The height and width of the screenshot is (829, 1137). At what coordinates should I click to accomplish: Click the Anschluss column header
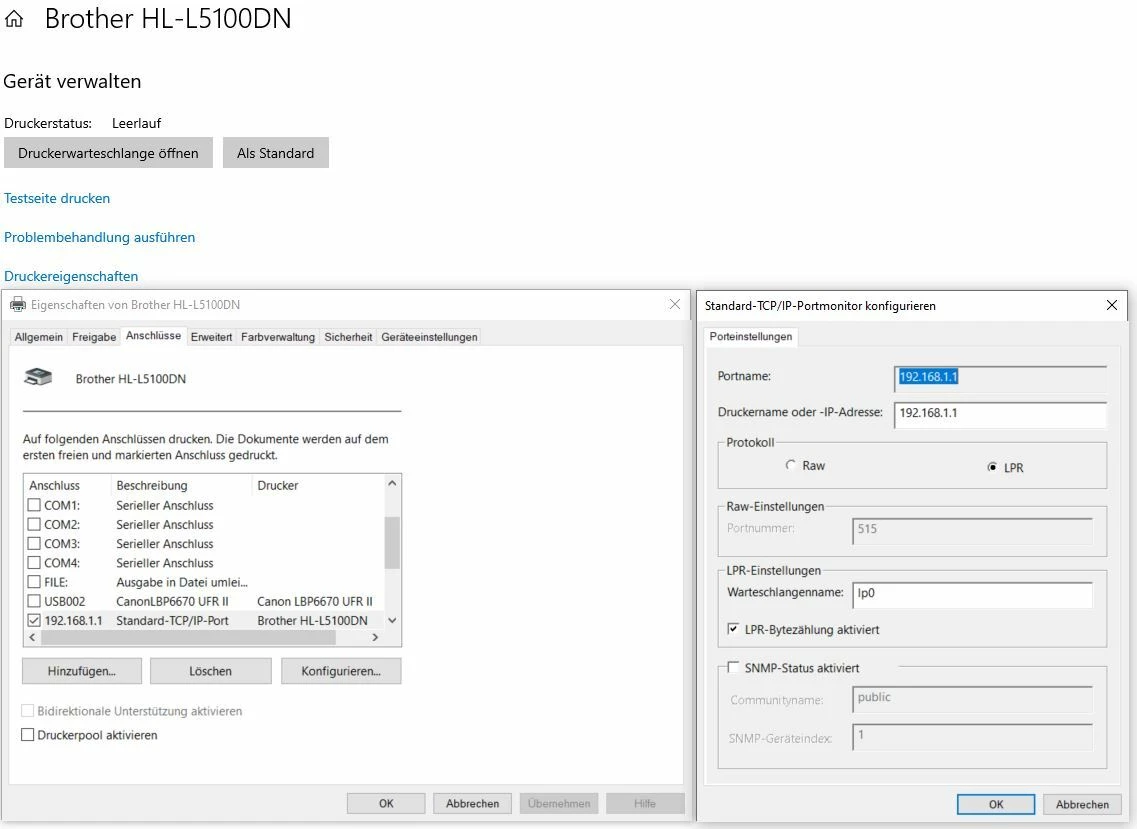pos(68,485)
